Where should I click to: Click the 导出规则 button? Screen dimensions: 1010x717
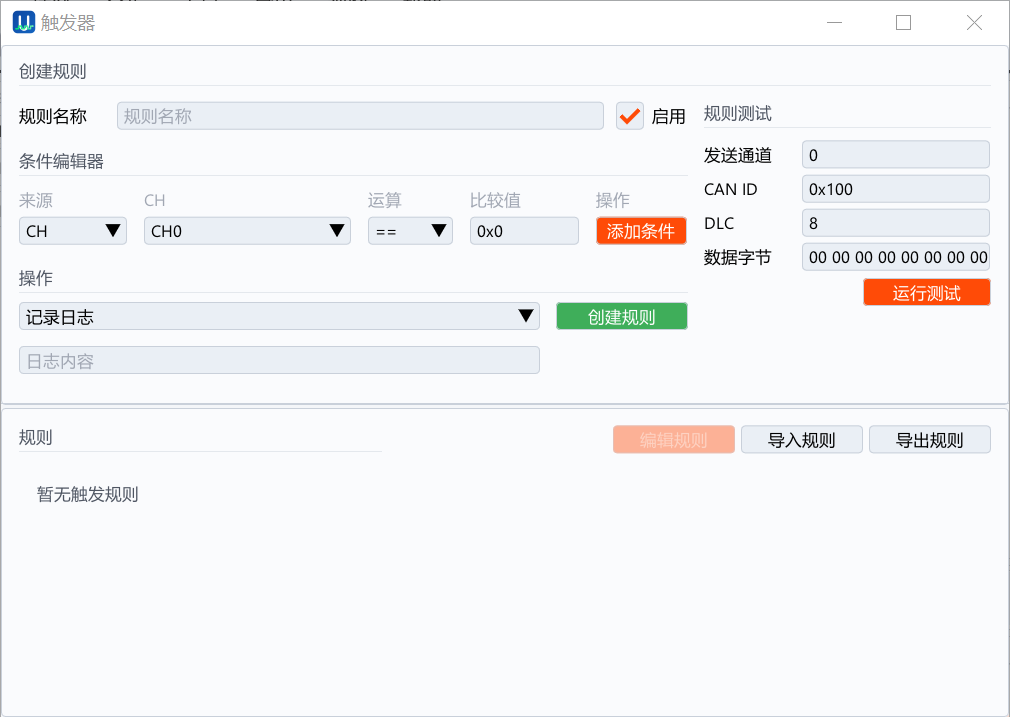coord(929,439)
